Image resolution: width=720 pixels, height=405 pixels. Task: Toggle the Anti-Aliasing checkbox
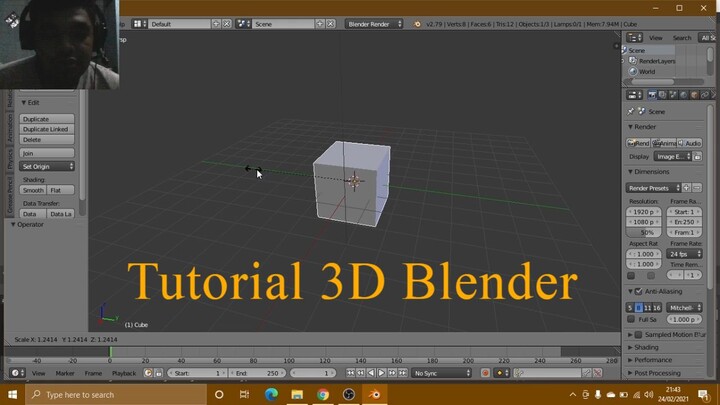638,291
